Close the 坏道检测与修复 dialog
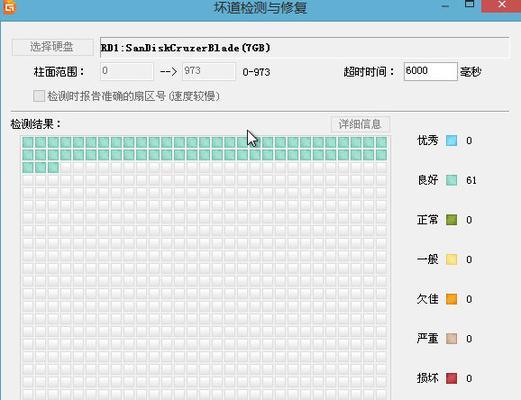The width and height of the screenshot is (521, 400). [x=501, y=5]
